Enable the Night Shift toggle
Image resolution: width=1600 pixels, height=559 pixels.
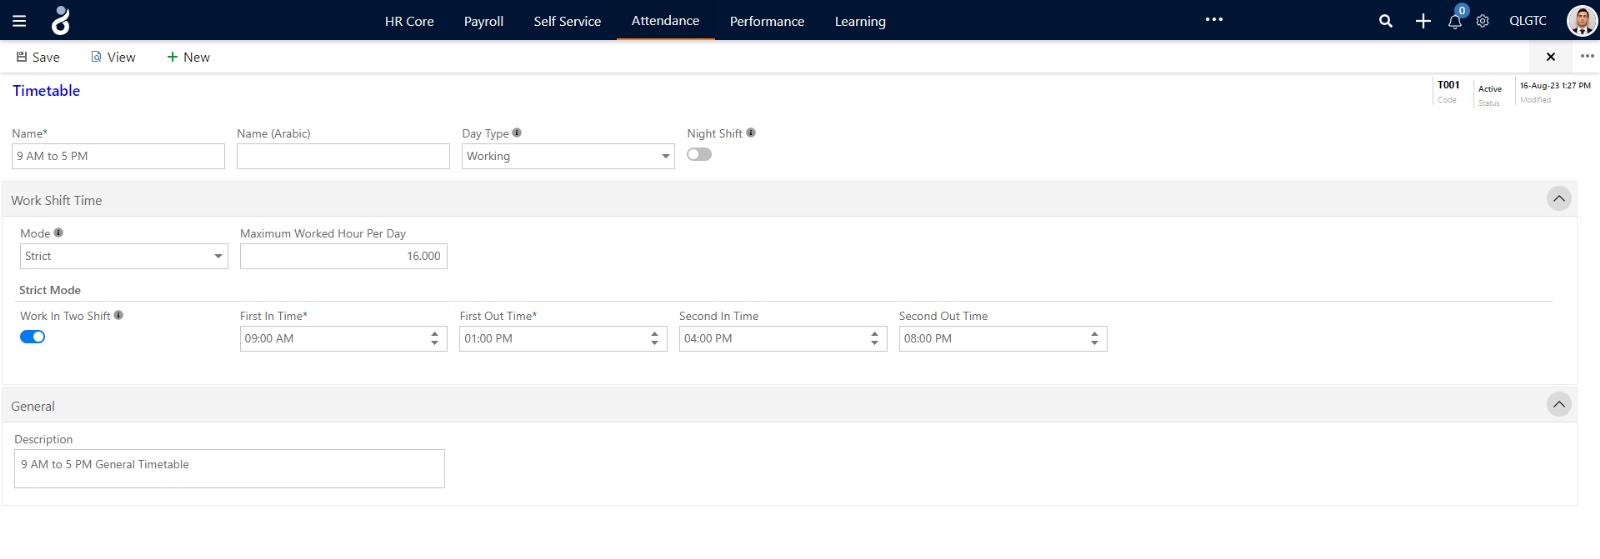[699, 154]
